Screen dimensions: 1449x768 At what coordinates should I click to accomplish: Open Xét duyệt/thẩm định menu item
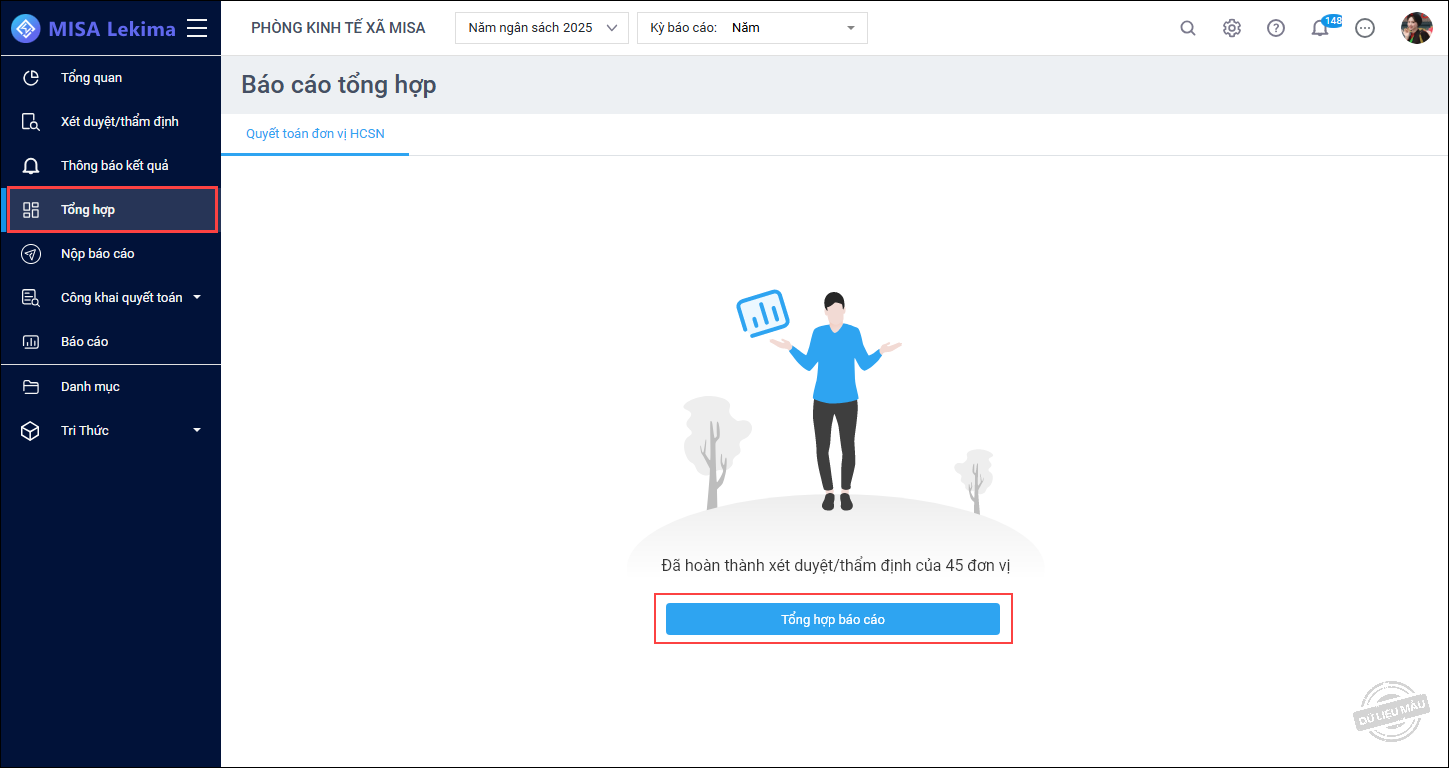point(119,122)
